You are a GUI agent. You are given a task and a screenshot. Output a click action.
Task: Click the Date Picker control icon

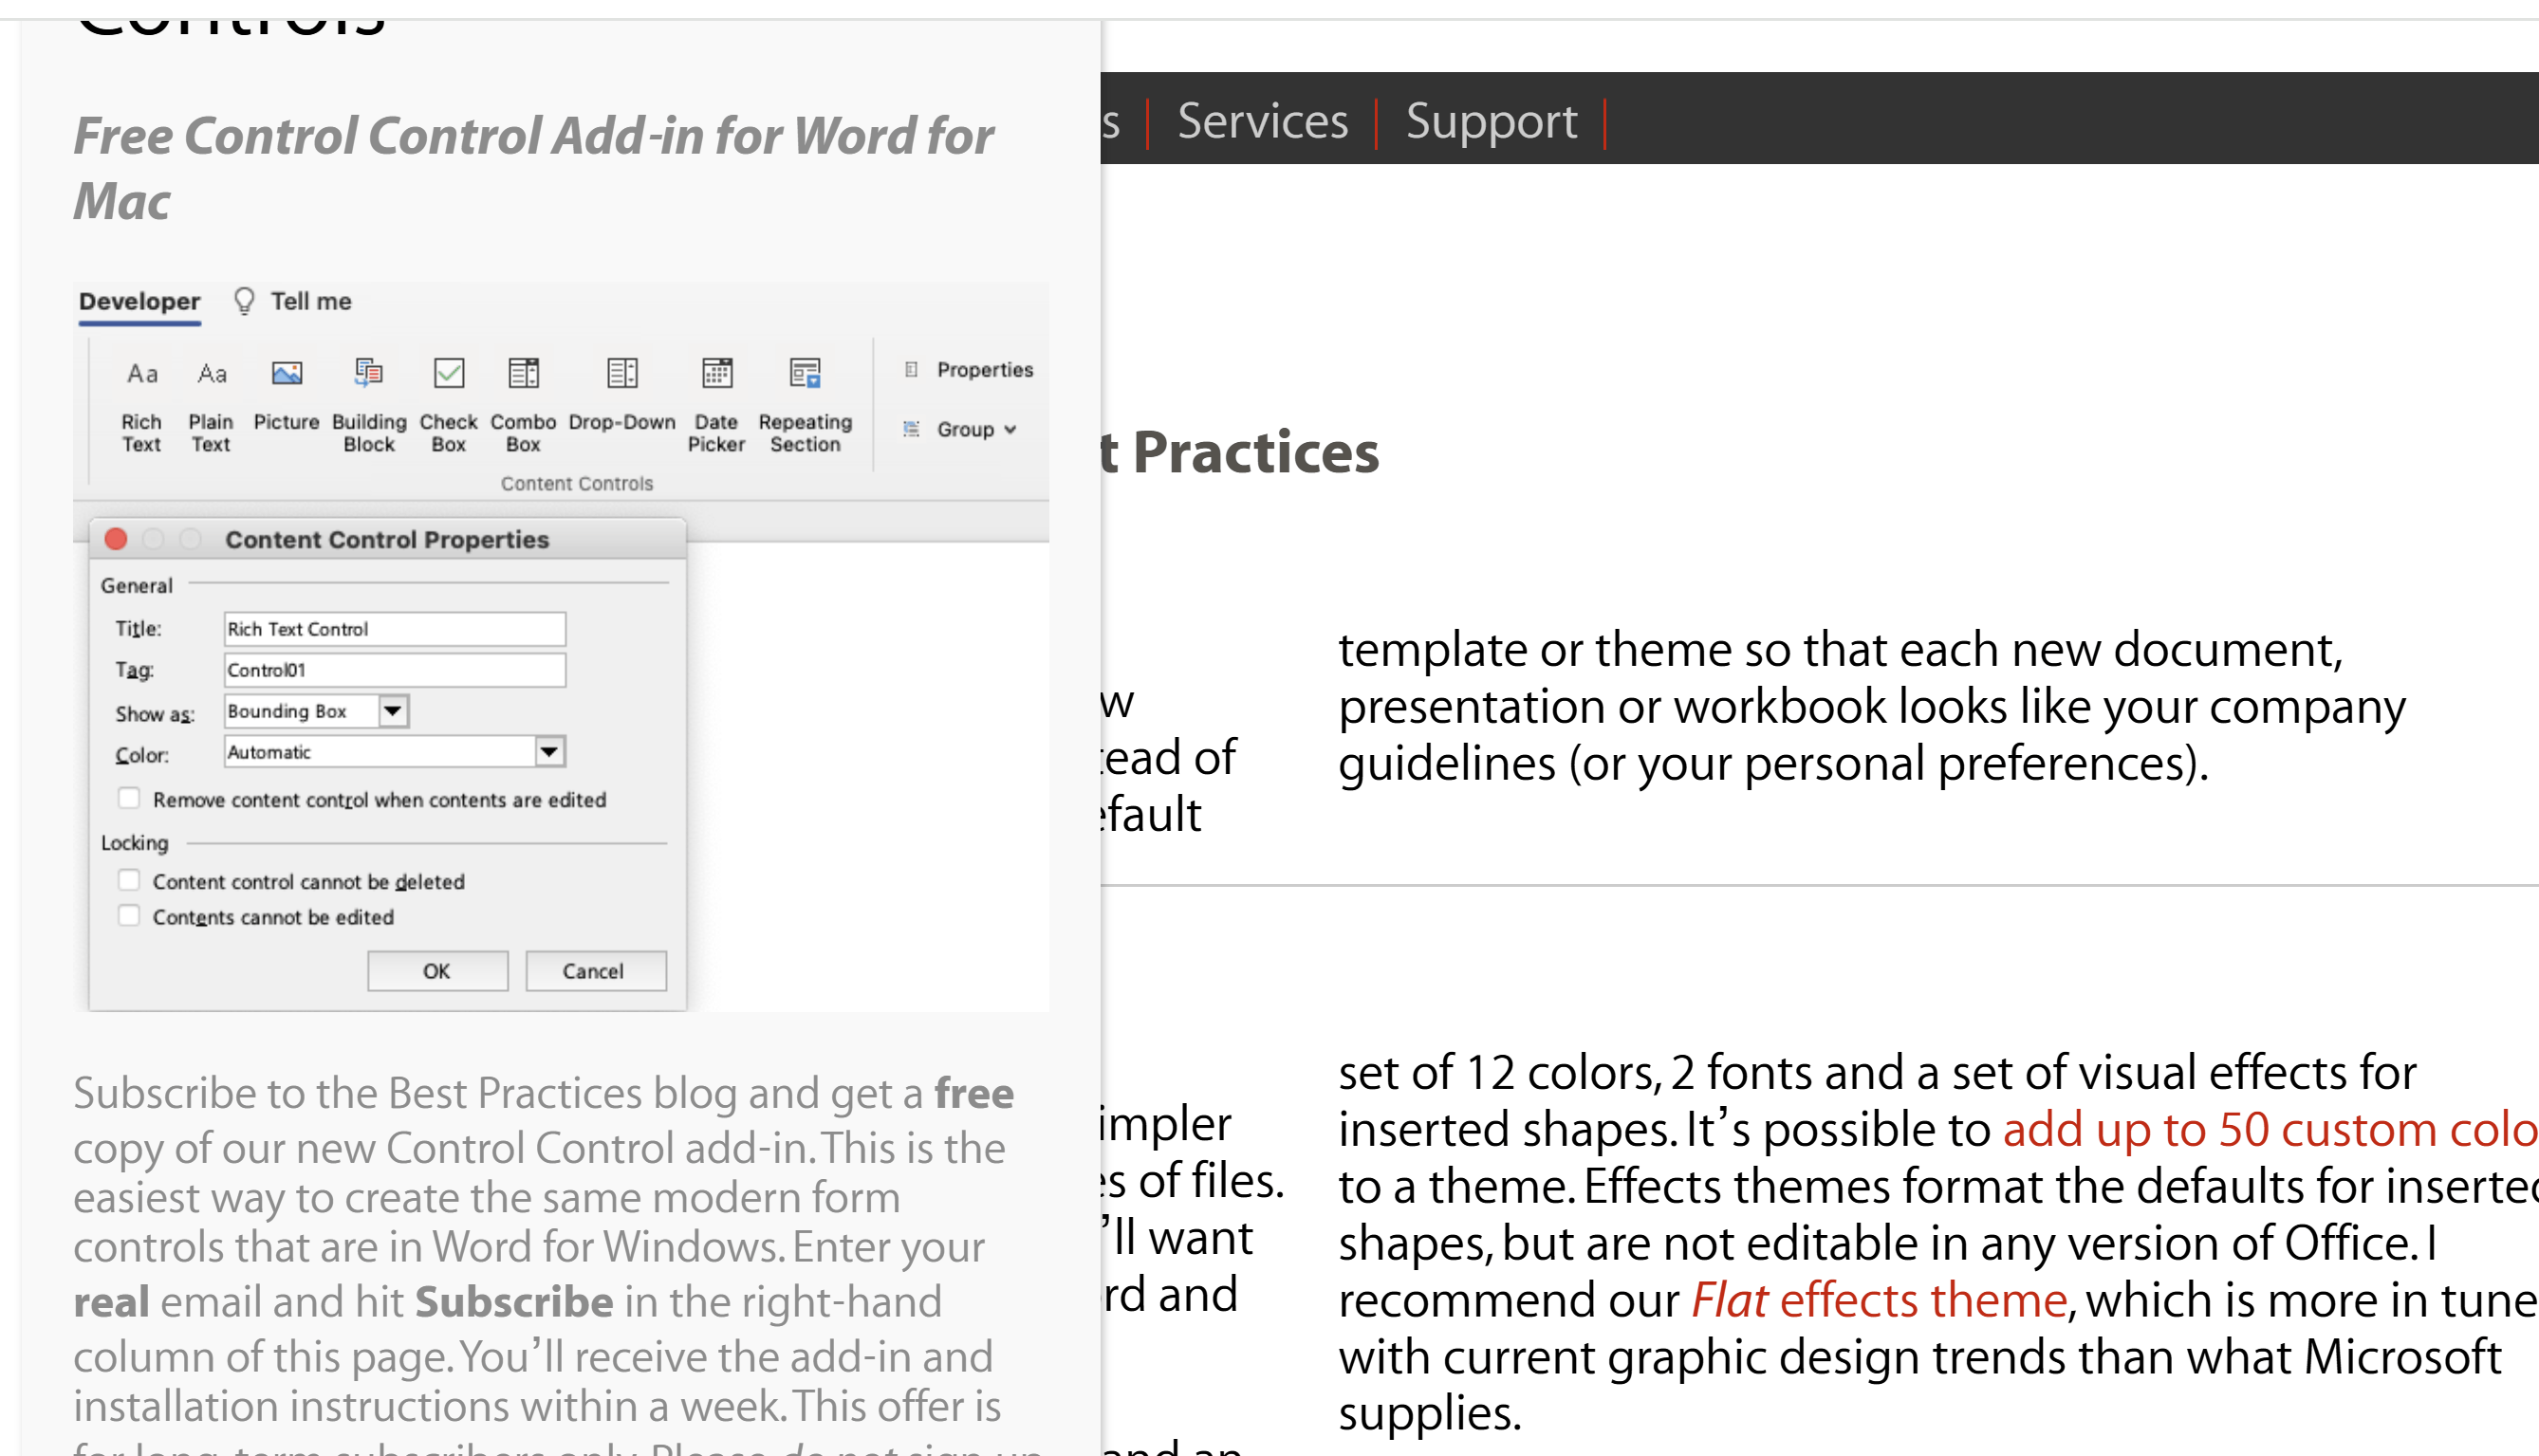(x=716, y=374)
